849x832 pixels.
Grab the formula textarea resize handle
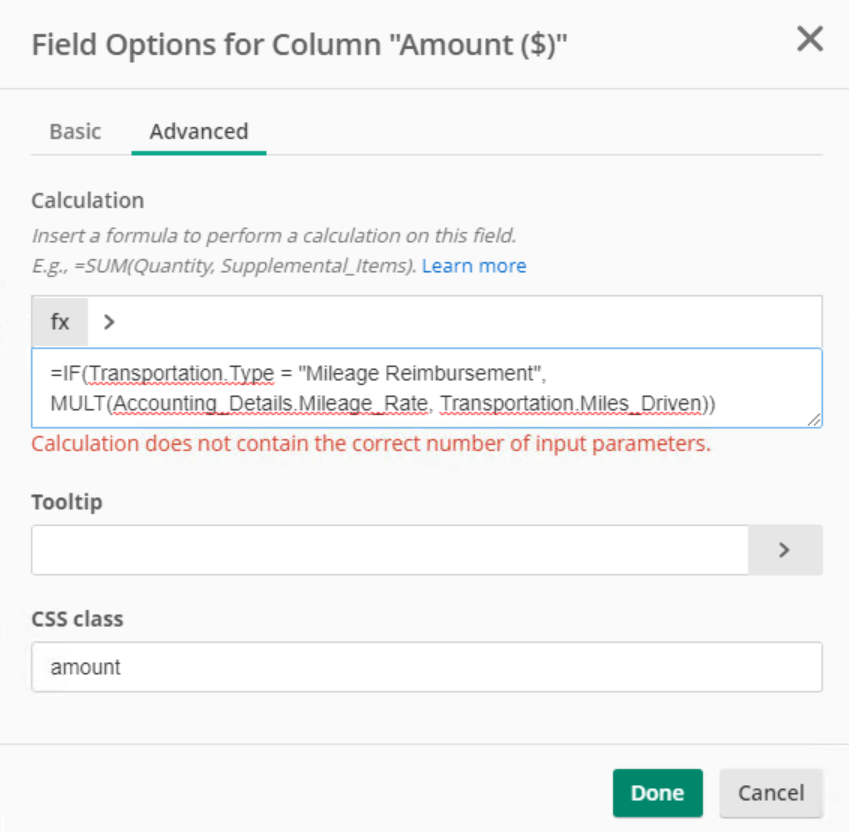tap(814, 420)
